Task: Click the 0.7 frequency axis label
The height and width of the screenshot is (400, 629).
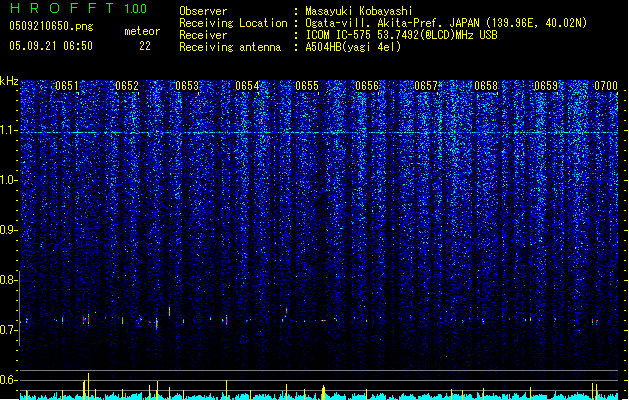Action: [8, 330]
